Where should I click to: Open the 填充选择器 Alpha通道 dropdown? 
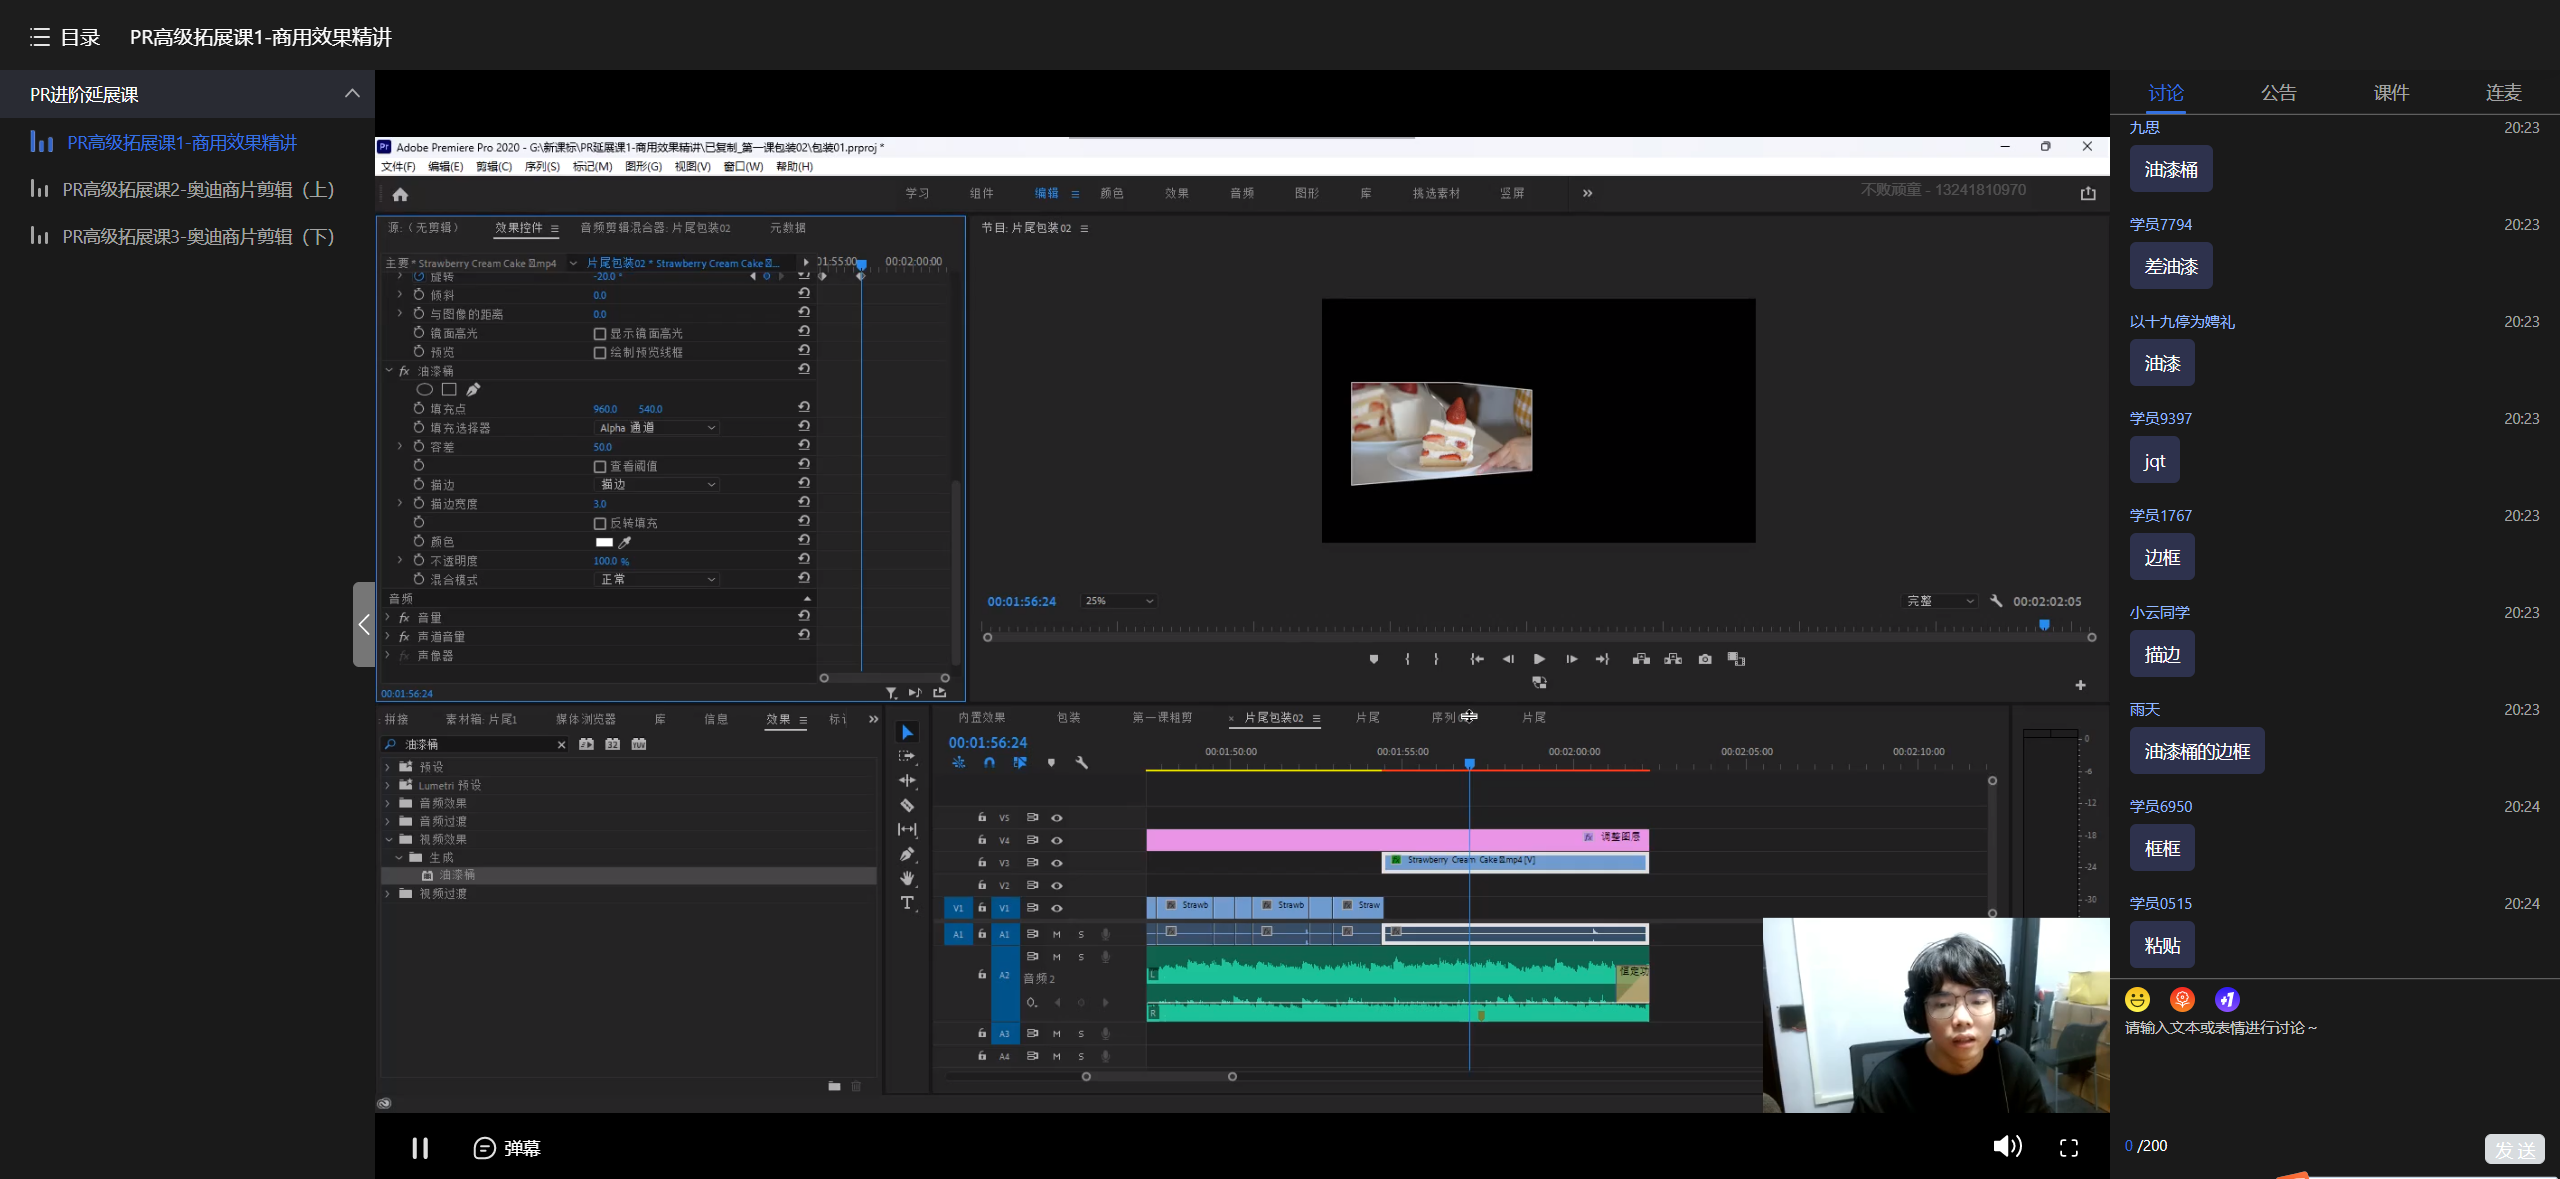click(x=657, y=428)
